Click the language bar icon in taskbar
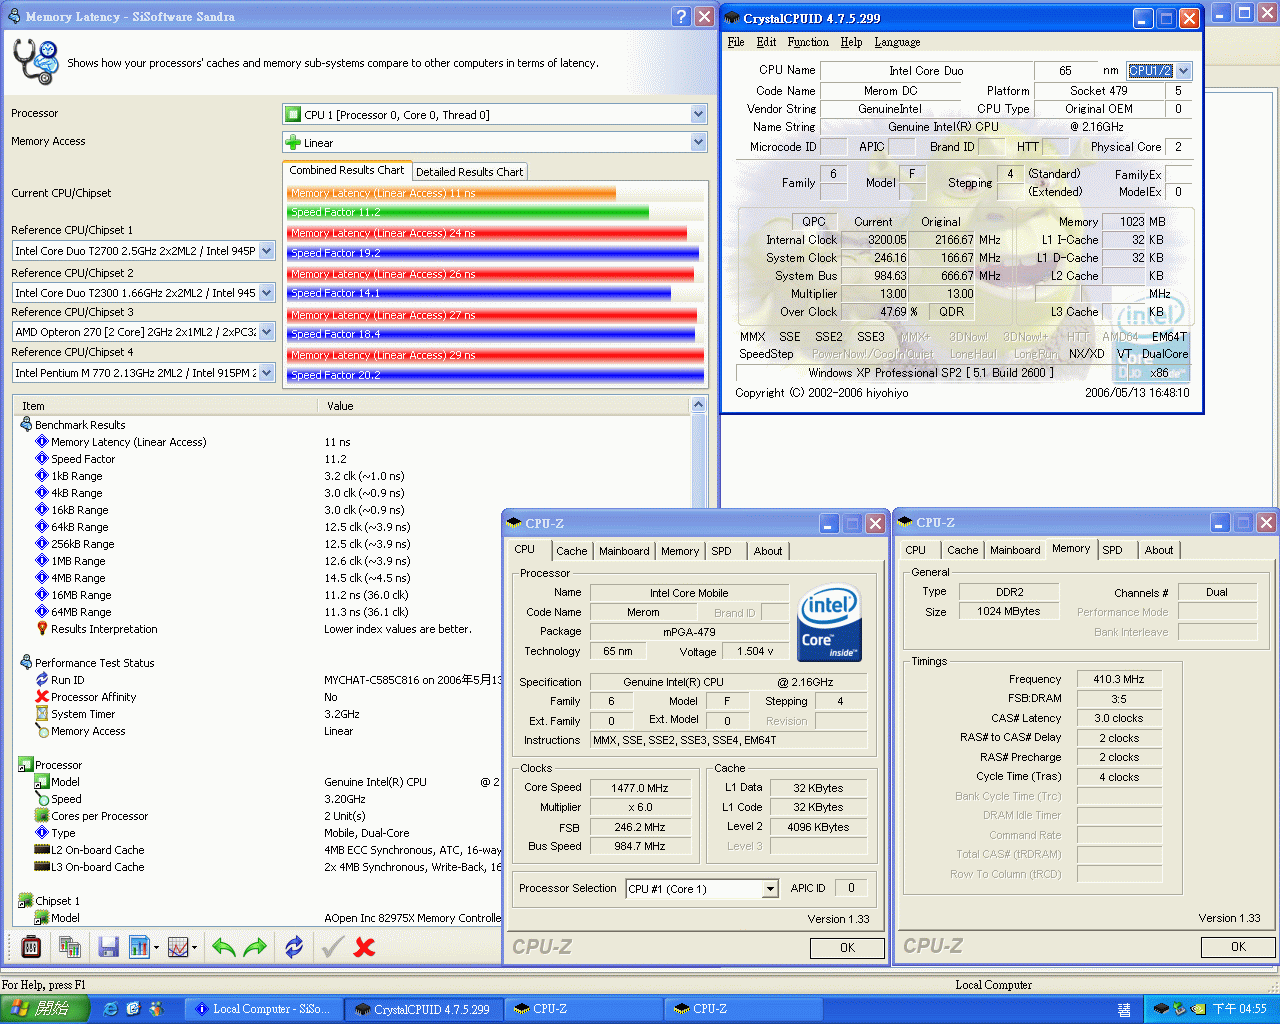 tap(1124, 1009)
